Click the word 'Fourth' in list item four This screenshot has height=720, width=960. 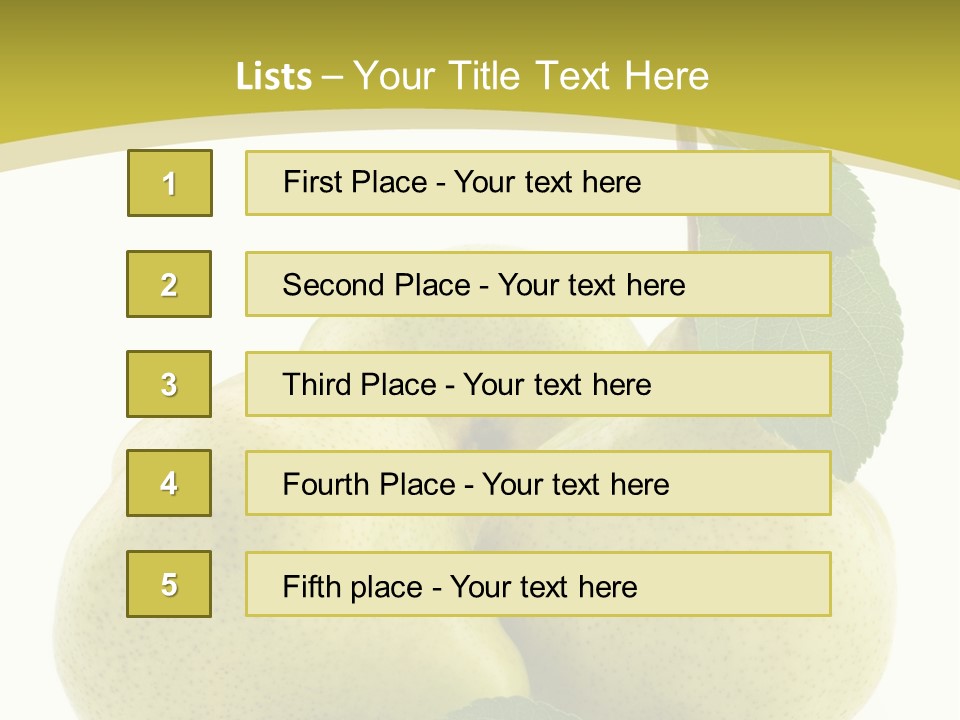click(325, 484)
